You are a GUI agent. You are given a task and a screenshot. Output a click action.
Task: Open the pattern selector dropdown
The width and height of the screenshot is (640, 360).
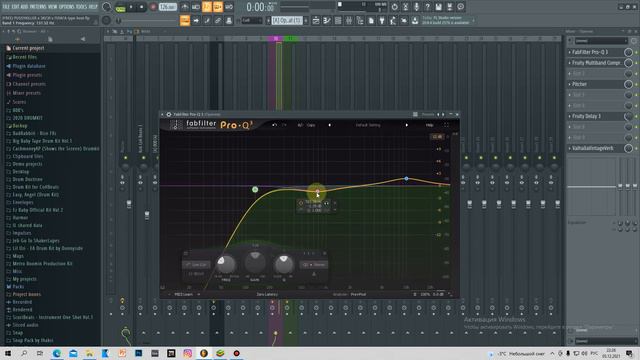287,20
